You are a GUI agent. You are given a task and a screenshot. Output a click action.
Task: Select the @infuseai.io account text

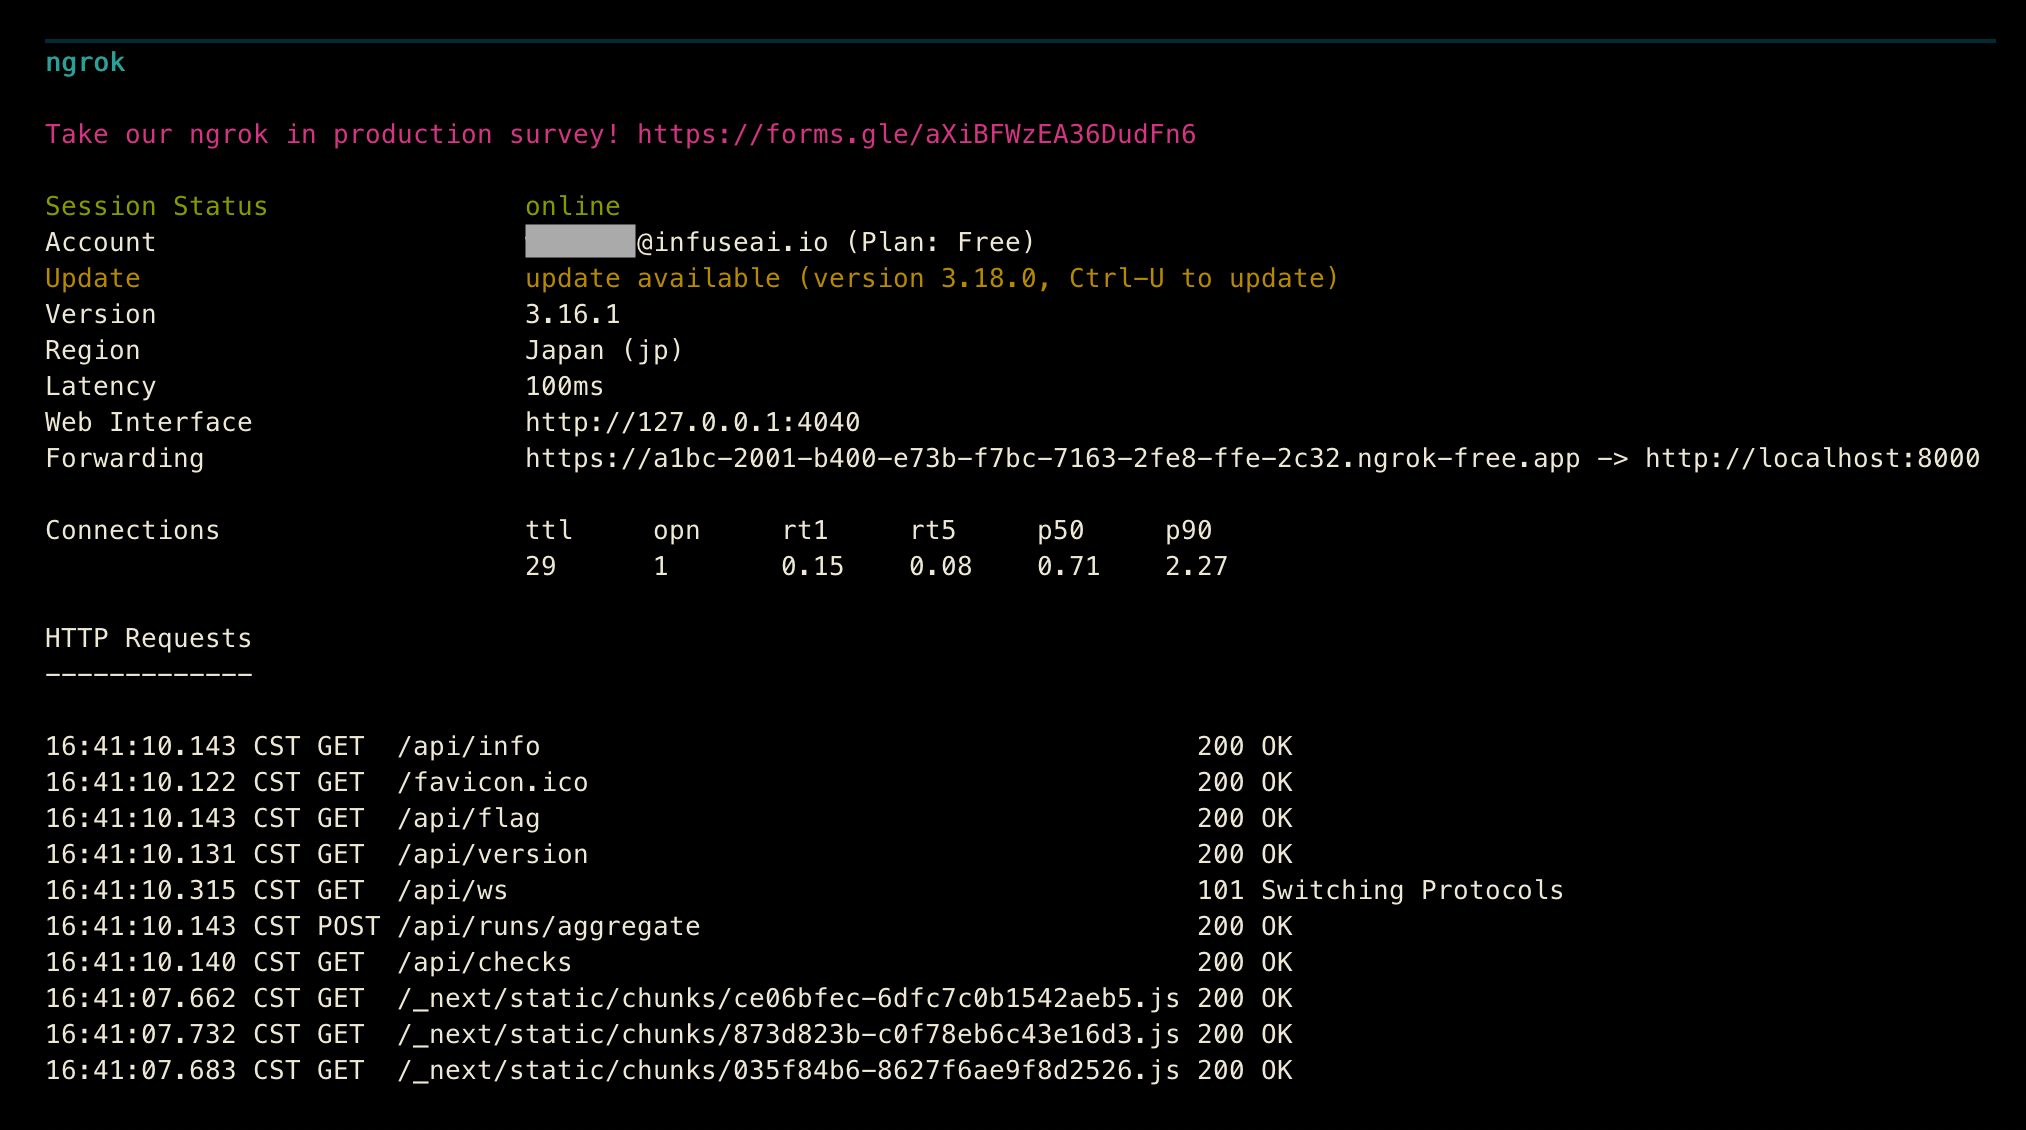[733, 242]
